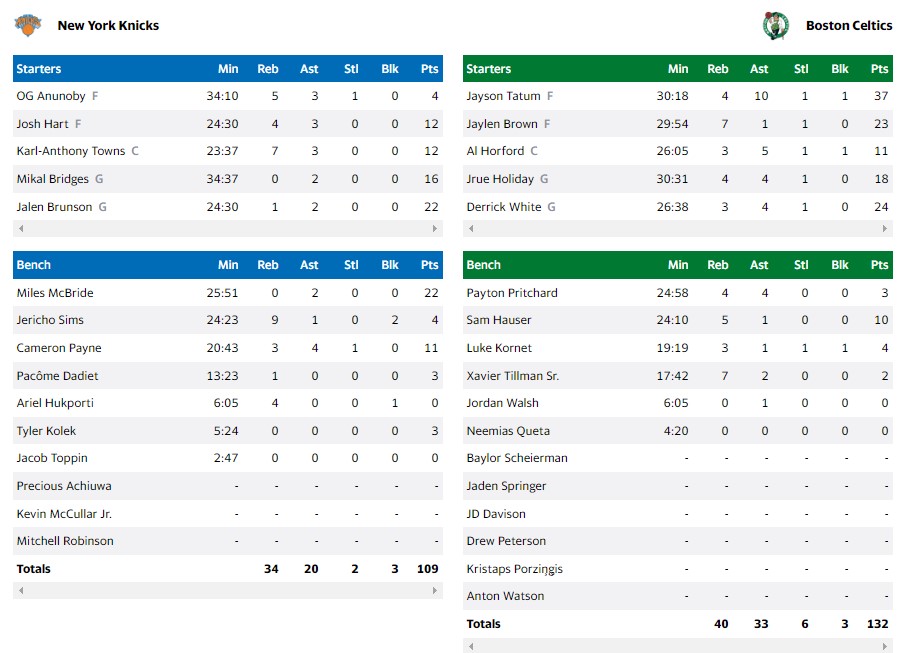Click Reb column header in Celtics starters

(x=718, y=69)
